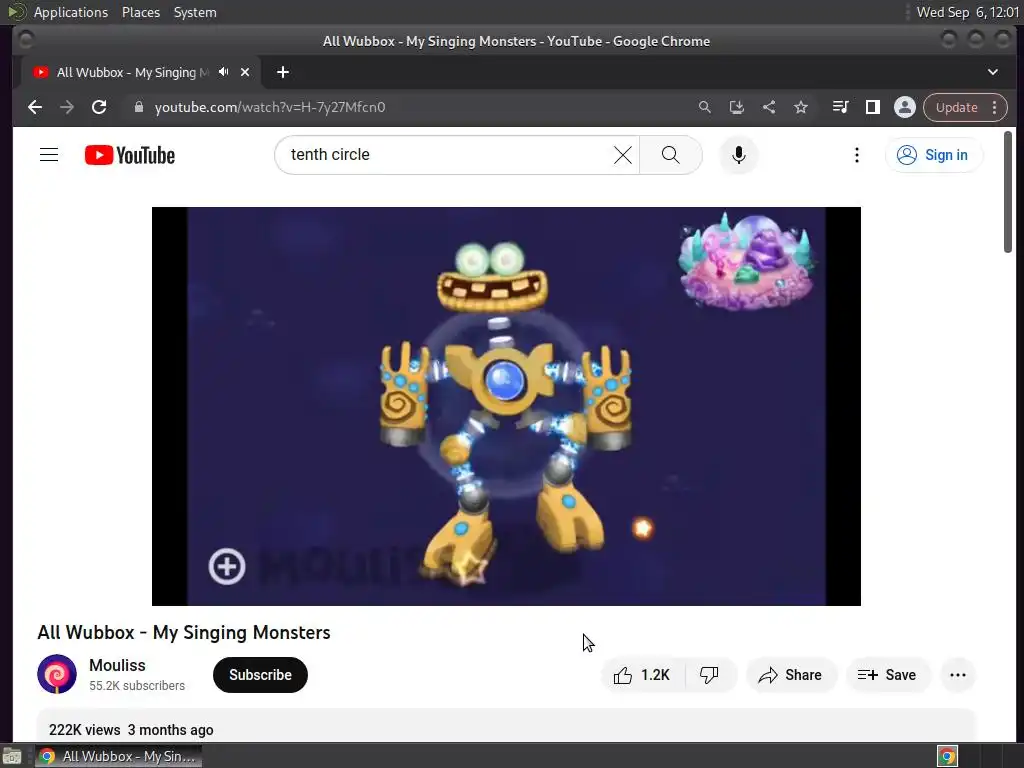Go back to the previous page
The image size is (1024, 768).
(35, 107)
